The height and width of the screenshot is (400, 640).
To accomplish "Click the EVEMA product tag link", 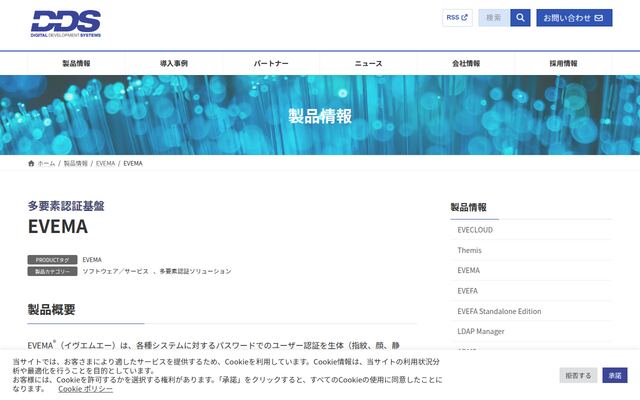I will [x=92, y=260].
